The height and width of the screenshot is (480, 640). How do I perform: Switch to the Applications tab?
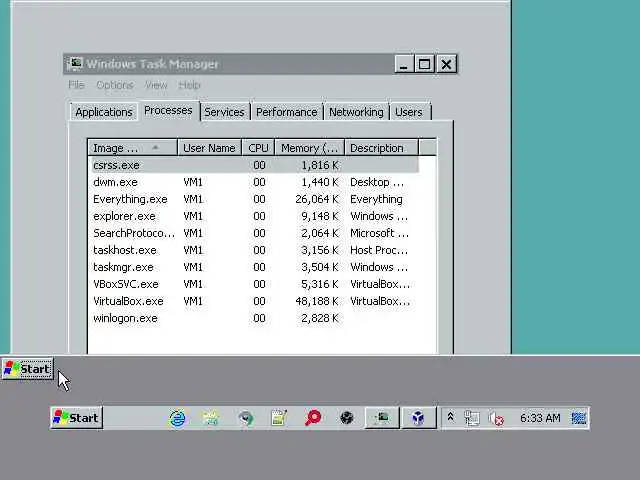(104, 112)
